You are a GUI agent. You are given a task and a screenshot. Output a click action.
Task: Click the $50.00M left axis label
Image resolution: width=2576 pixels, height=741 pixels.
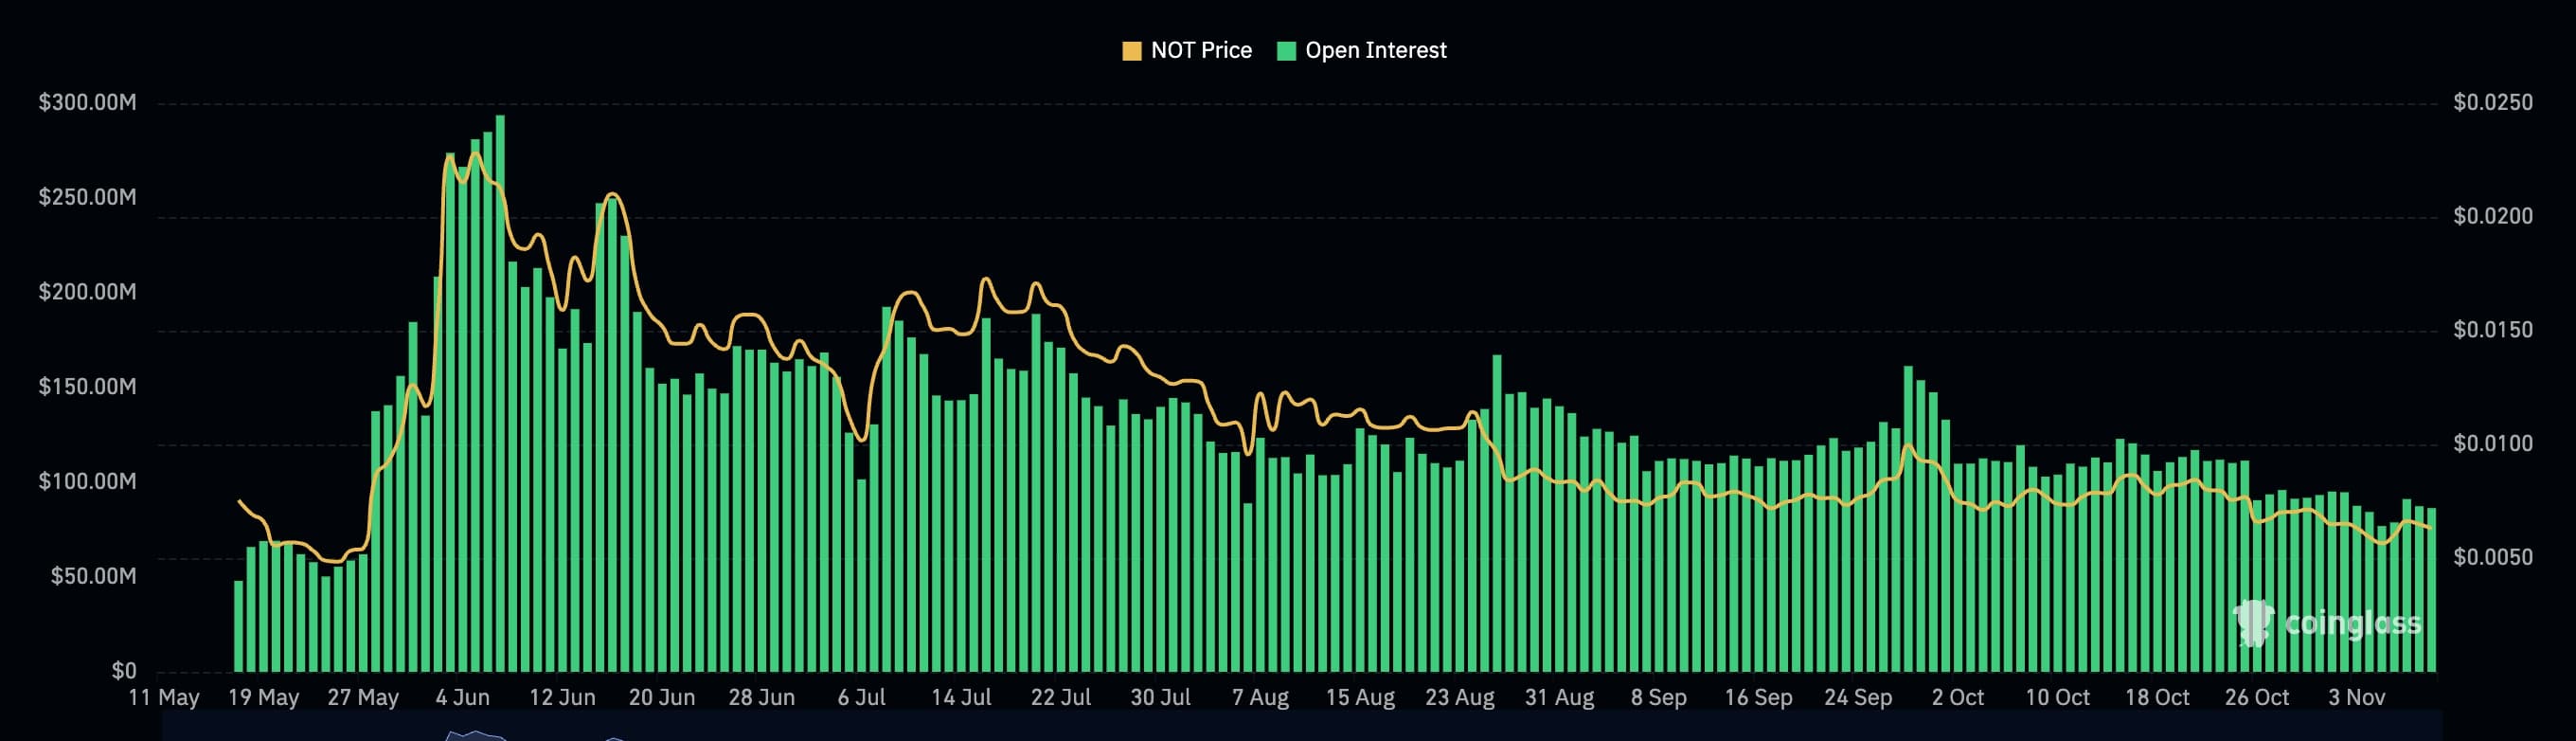(x=93, y=576)
